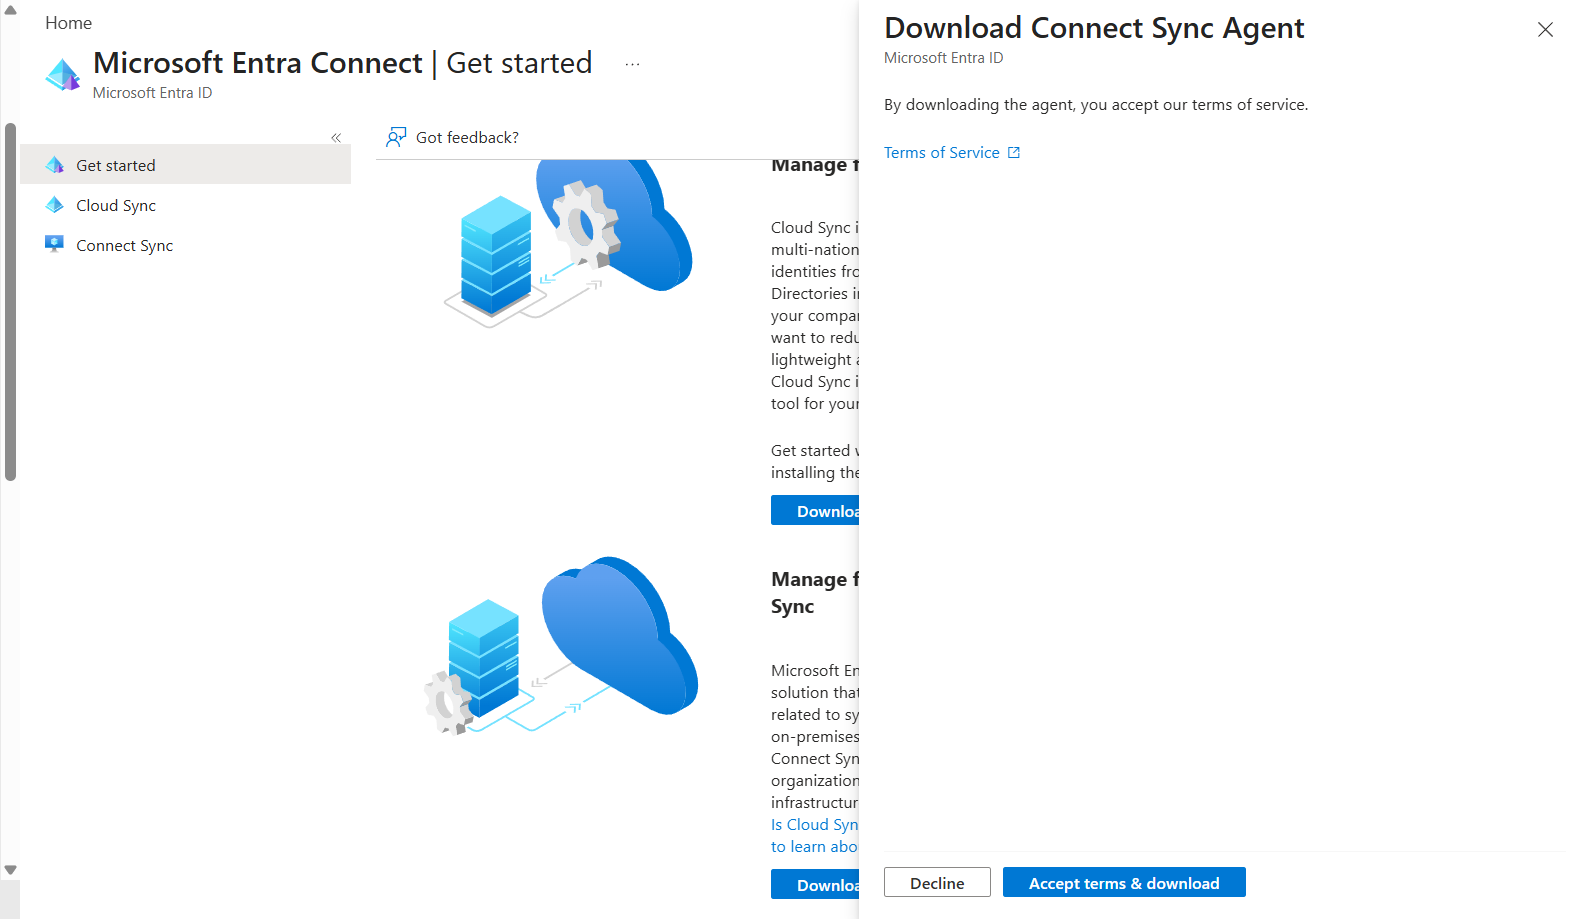Click the page scroll up arrow
The height and width of the screenshot is (919, 1589).
(x=10, y=10)
